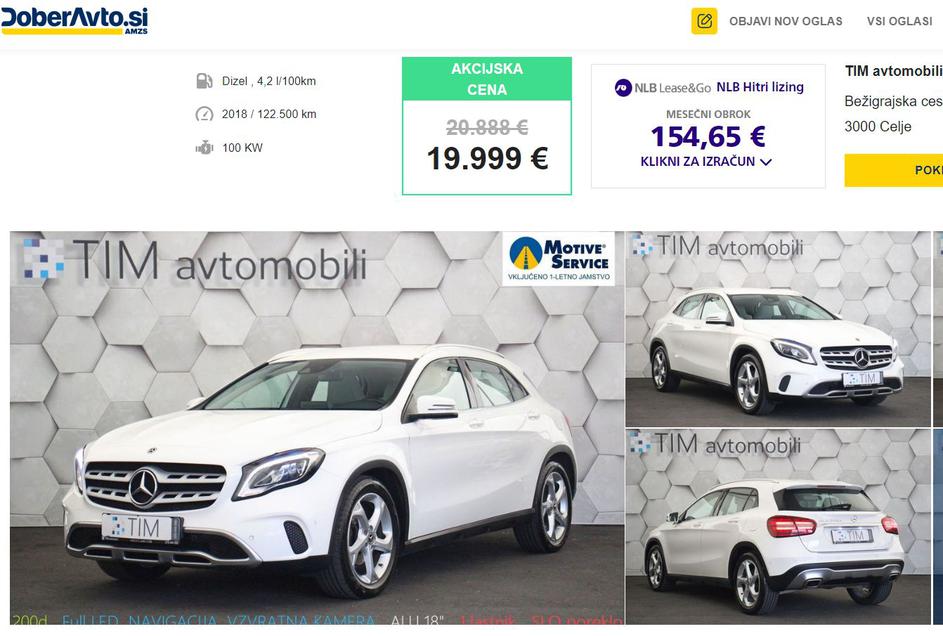Open the rear view car thumbnail
Screen dimensions: 943x636
pos(778,527)
